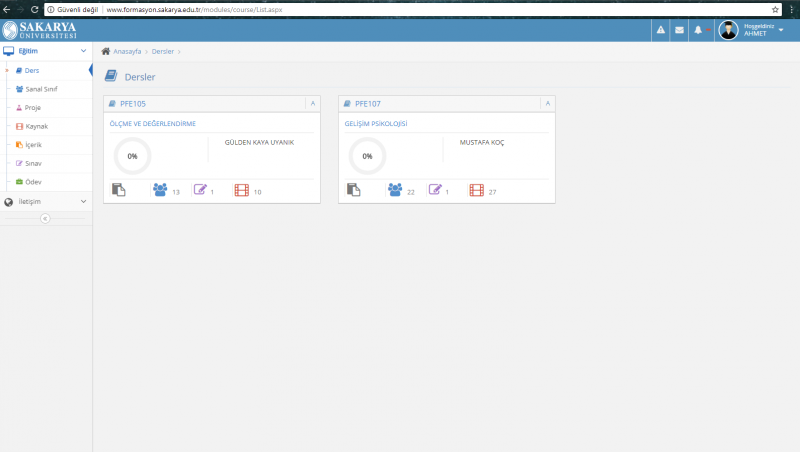Click the film resources icon on PFE107 card
This screenshot has height=452, width=800.
(476, 190)
